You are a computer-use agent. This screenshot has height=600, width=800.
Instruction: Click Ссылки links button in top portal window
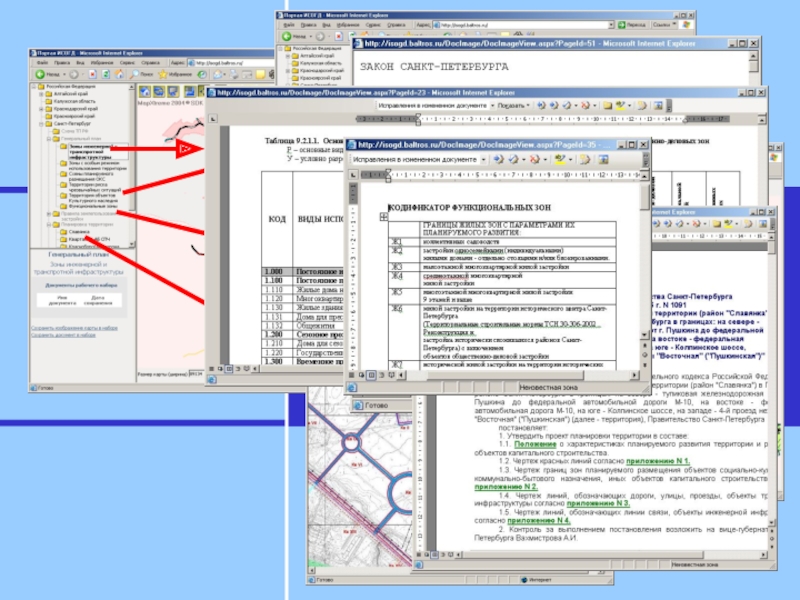(x=662, y=24)
